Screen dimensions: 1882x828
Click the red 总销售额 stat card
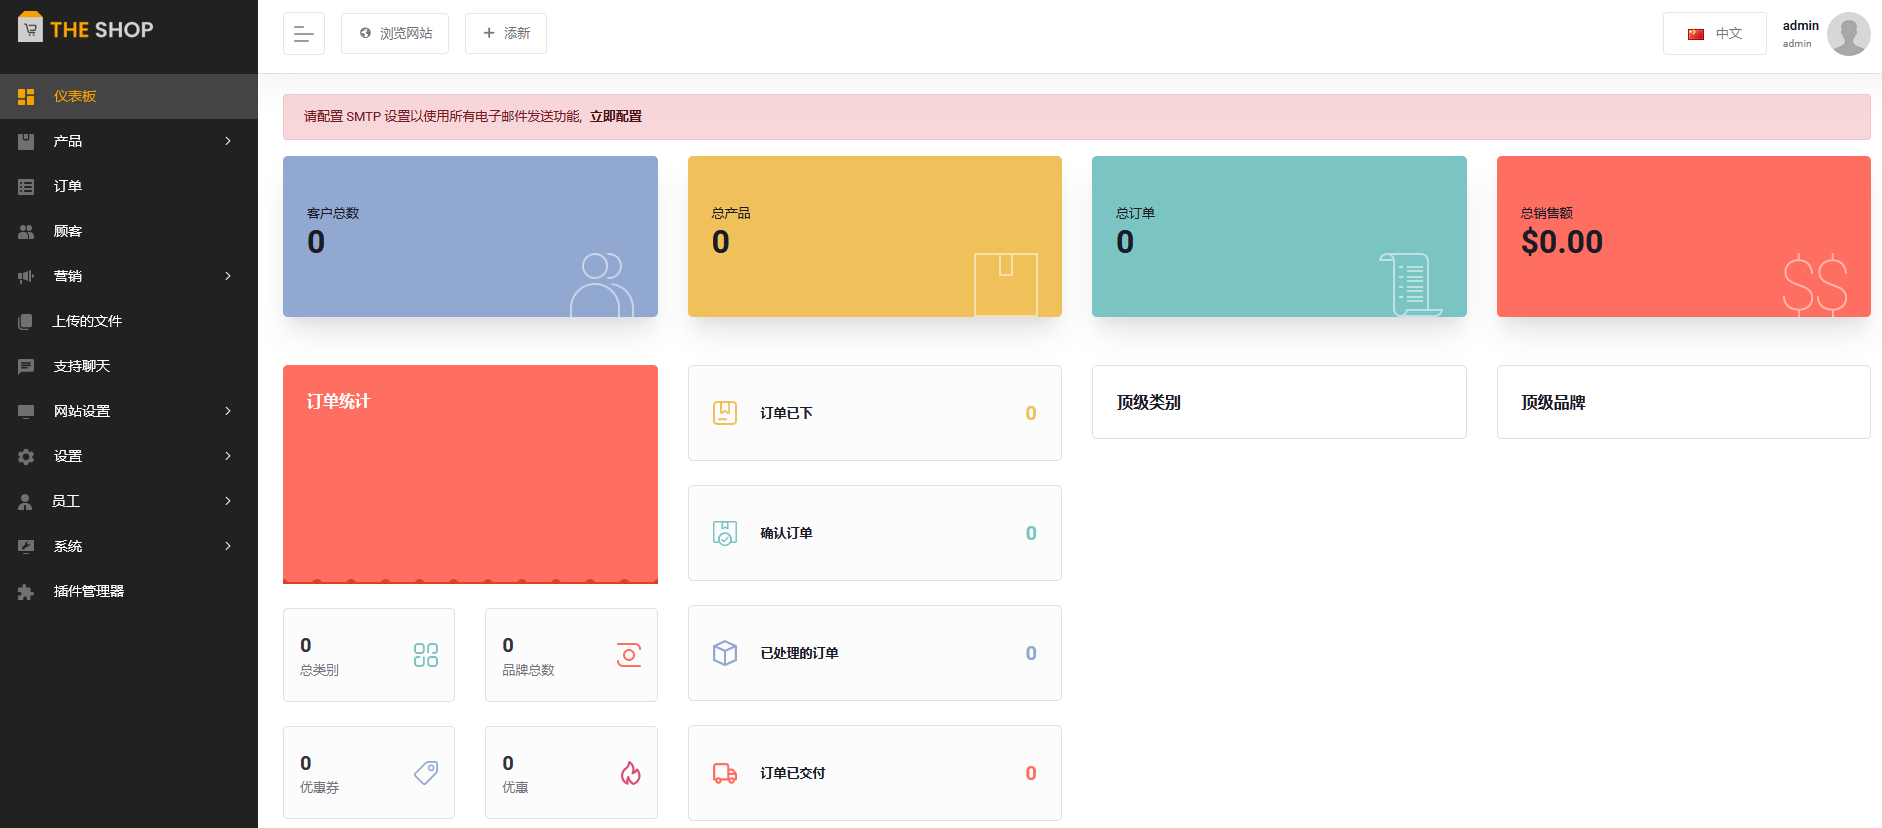tap(1682, 236)
